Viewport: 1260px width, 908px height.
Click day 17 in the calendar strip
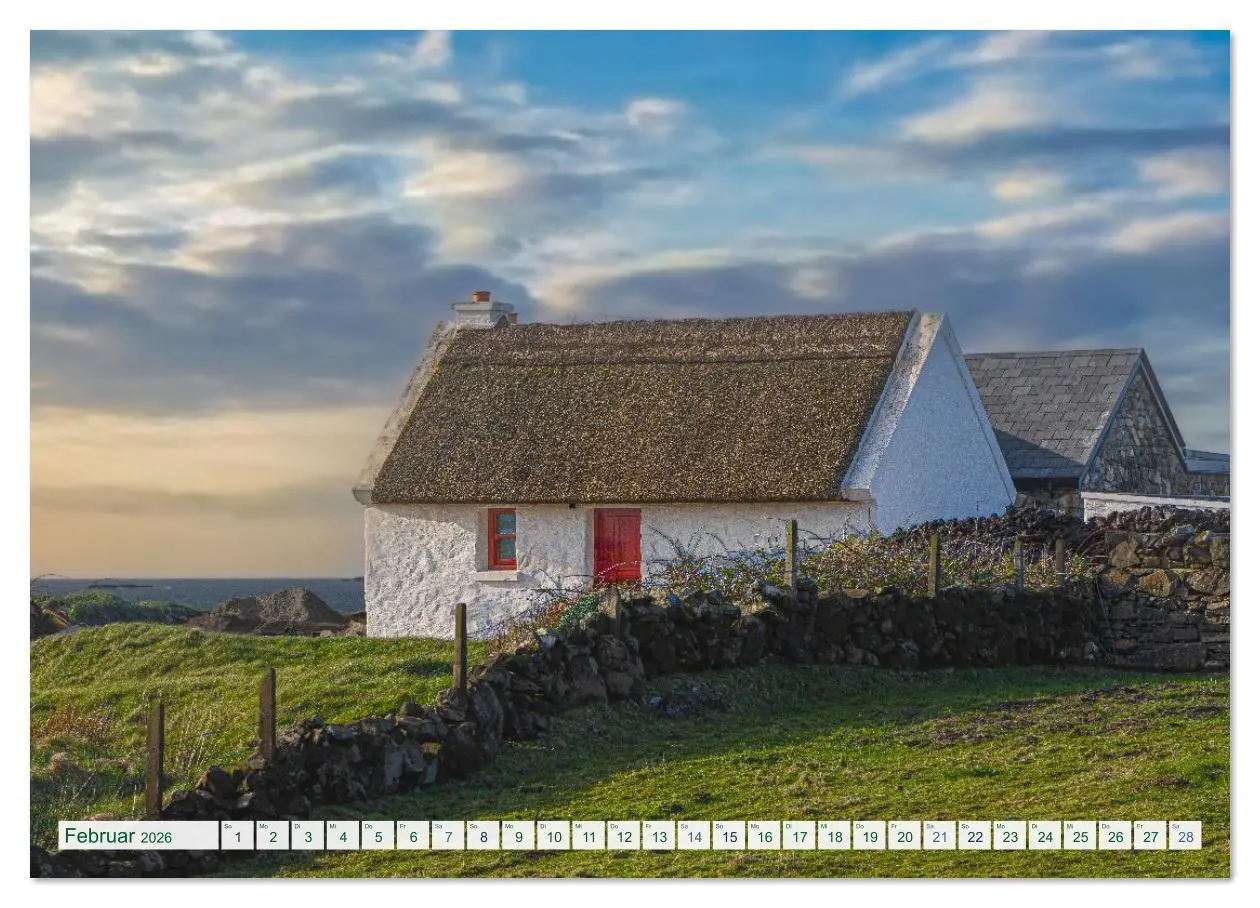pyautogui.click(x=798, y=836)
